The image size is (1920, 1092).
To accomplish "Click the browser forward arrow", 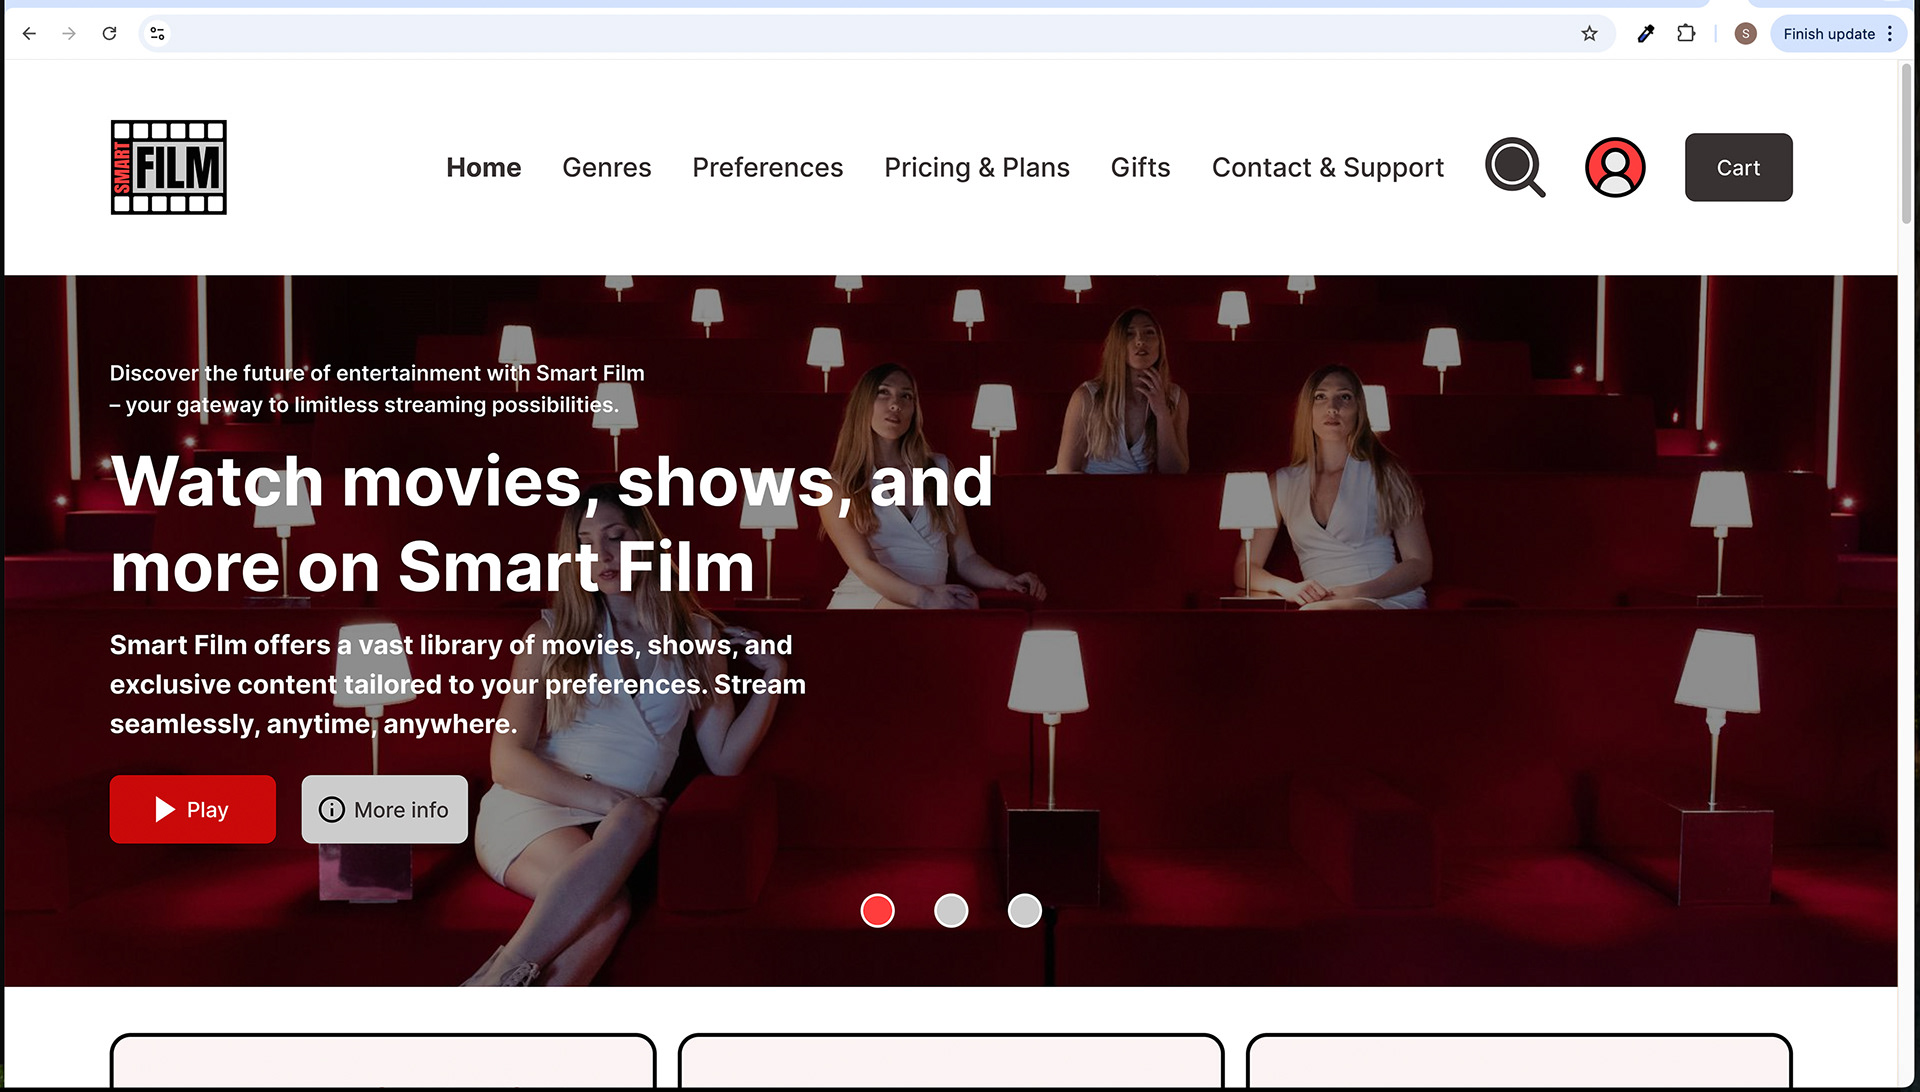I will click(69, 33).
